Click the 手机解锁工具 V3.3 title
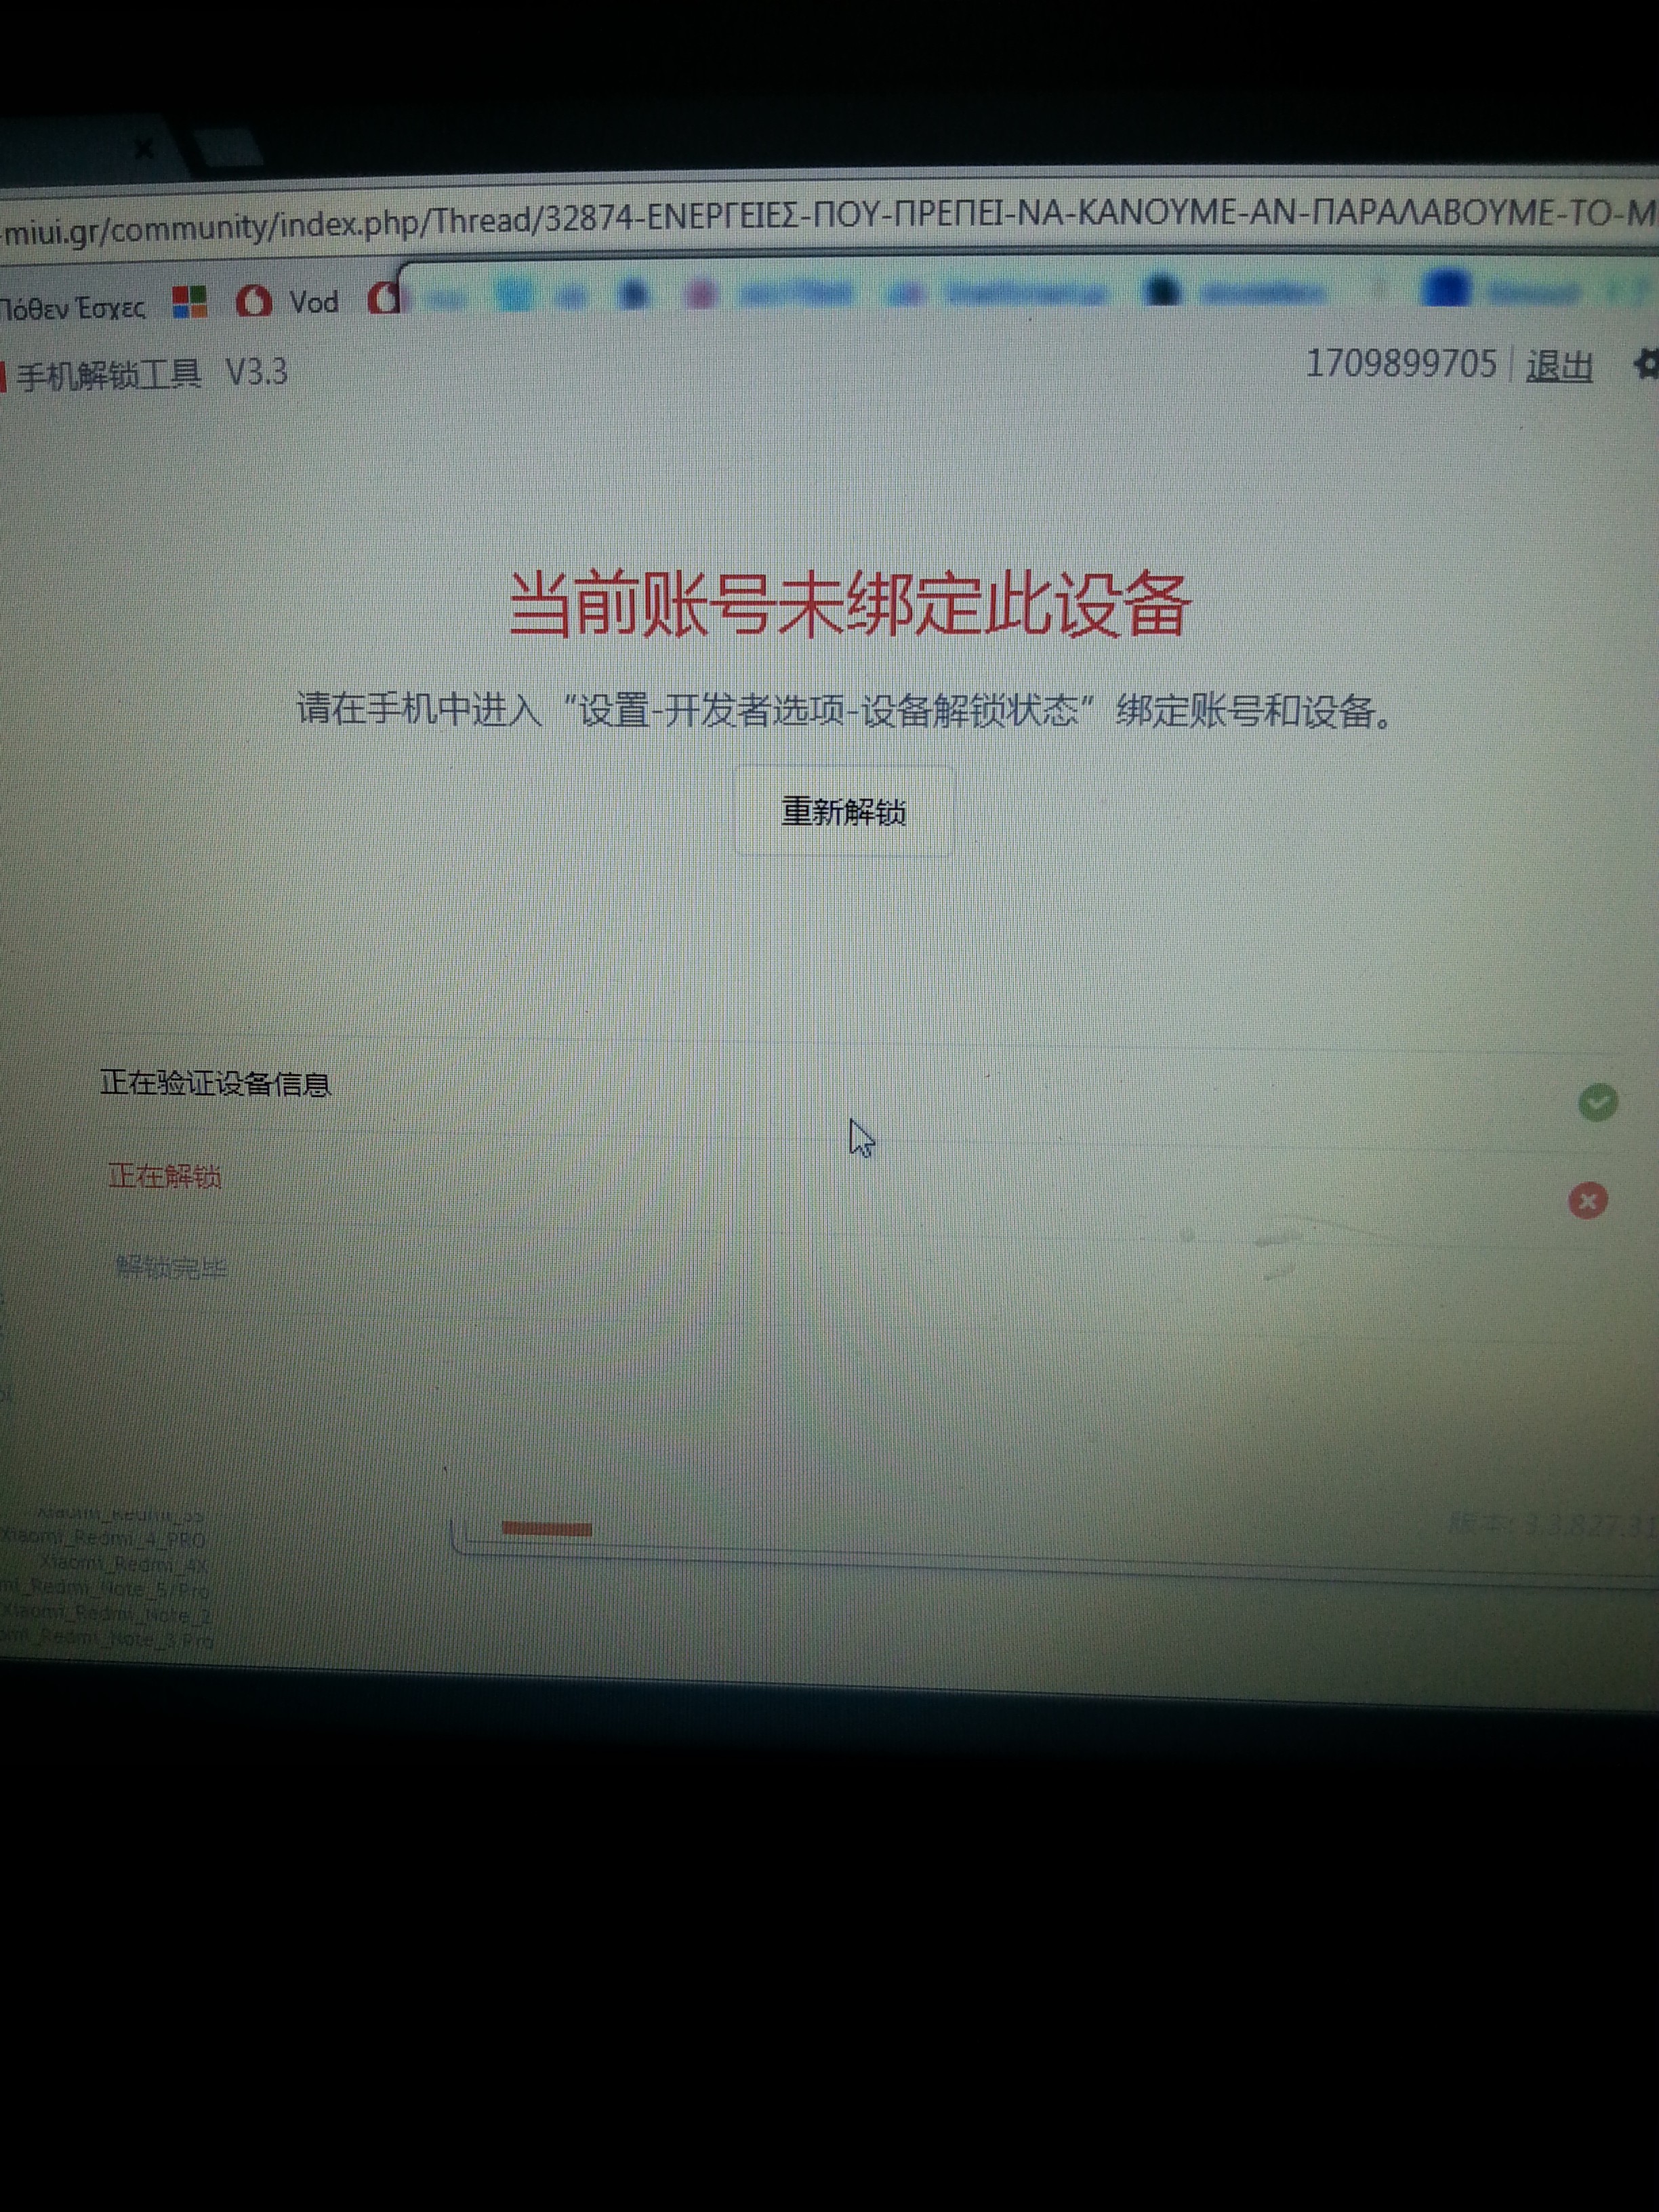Viewport: 1659px width, 2212px height. click(x=150, y=374)
